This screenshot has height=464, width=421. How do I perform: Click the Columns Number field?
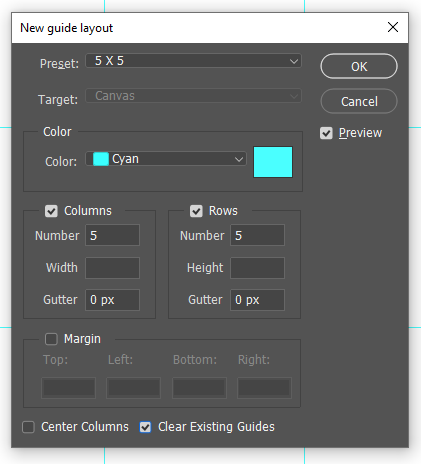click(113, 235)
